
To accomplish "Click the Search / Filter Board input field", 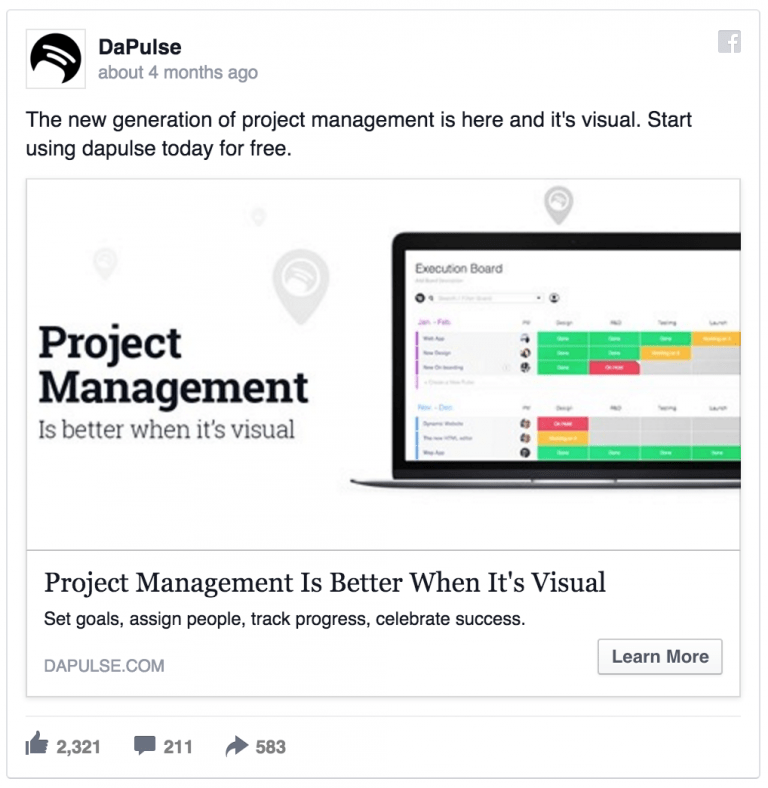I will pos(483,298).
